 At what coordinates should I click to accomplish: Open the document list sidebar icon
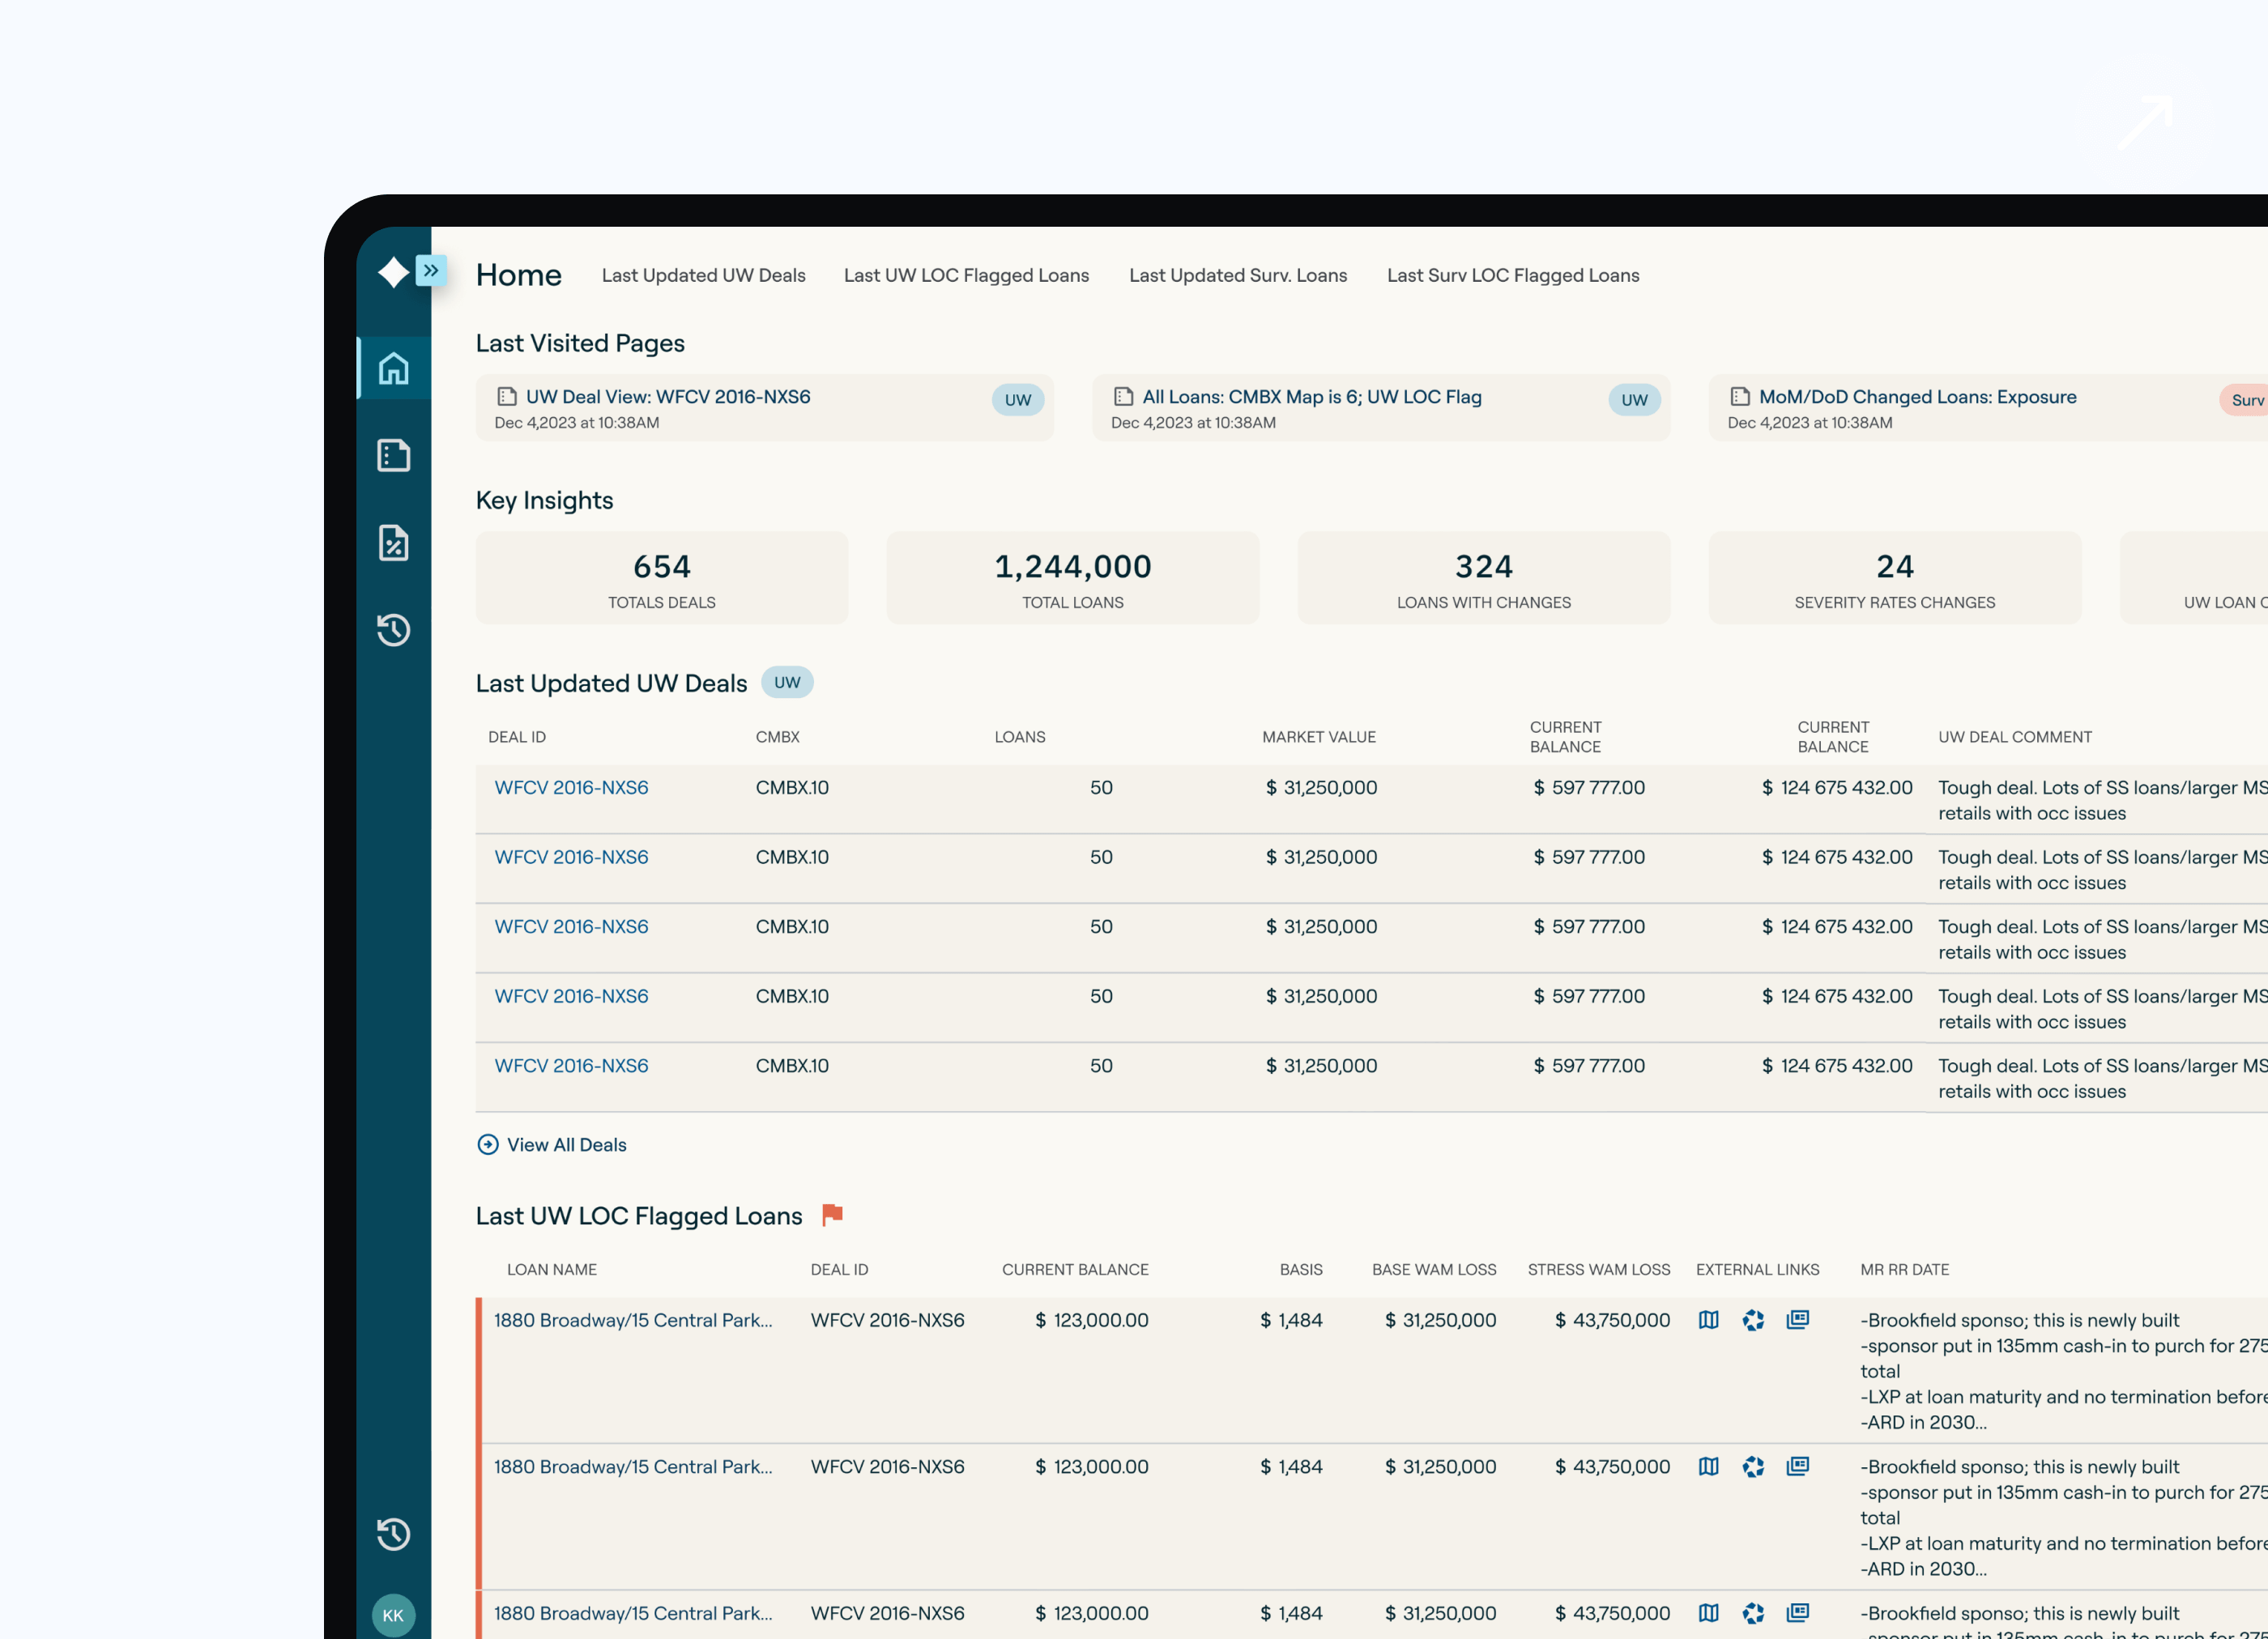coord(393,455)
